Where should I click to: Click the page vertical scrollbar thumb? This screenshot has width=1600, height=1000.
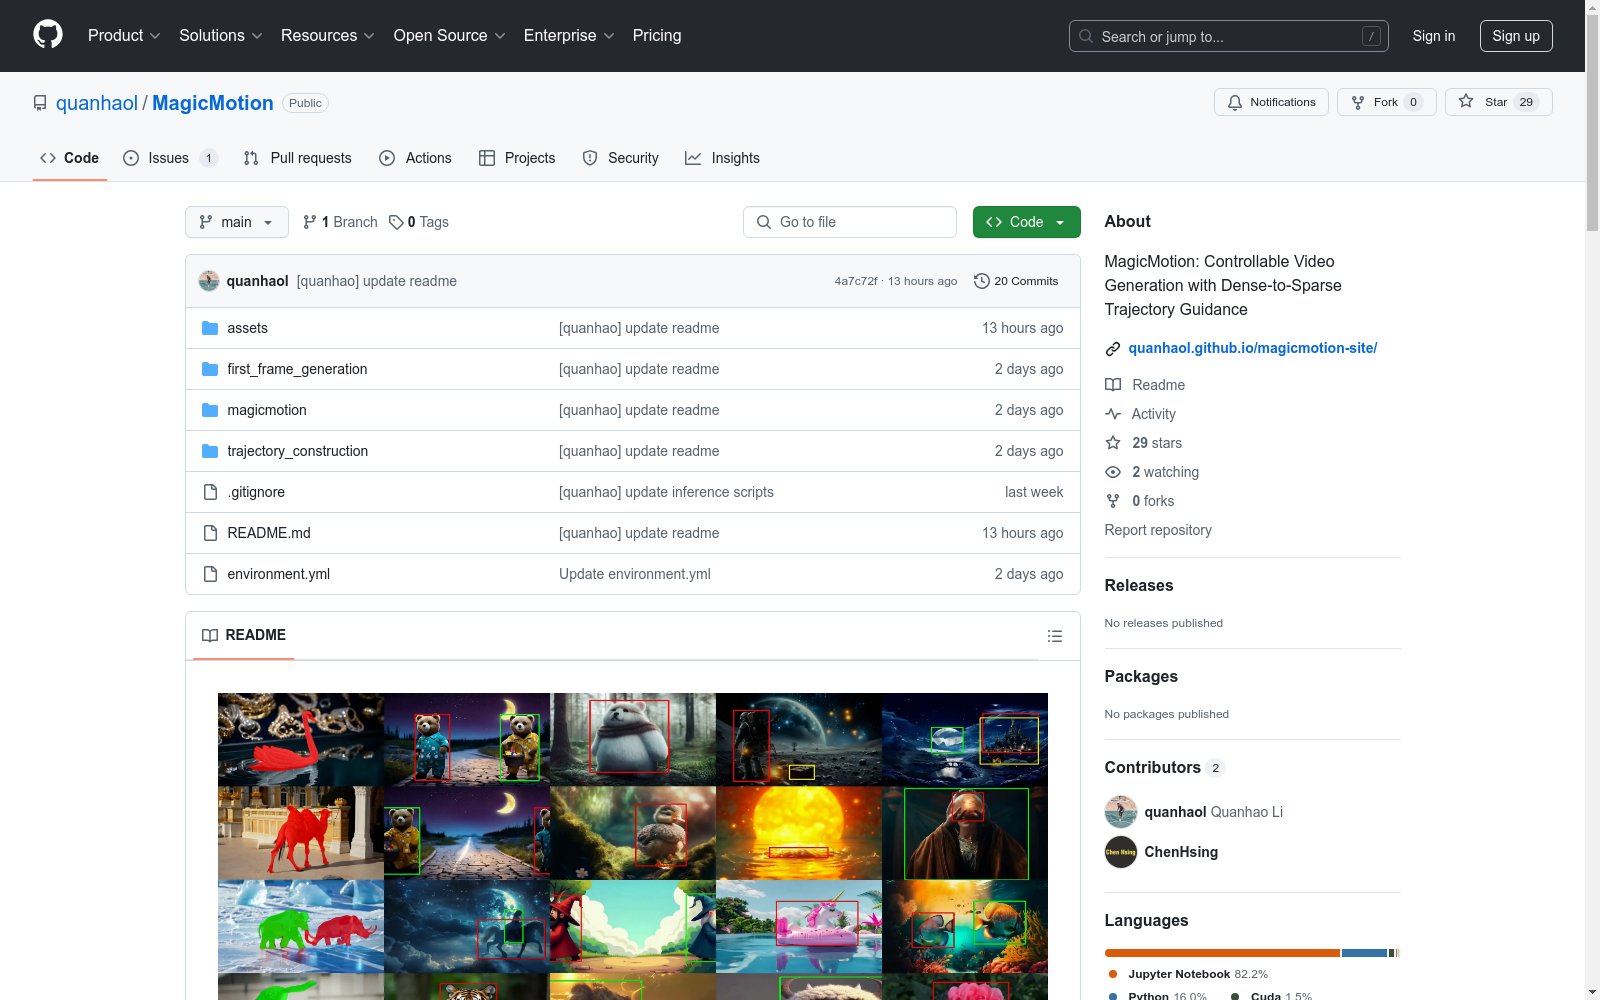pos(1592,122)
